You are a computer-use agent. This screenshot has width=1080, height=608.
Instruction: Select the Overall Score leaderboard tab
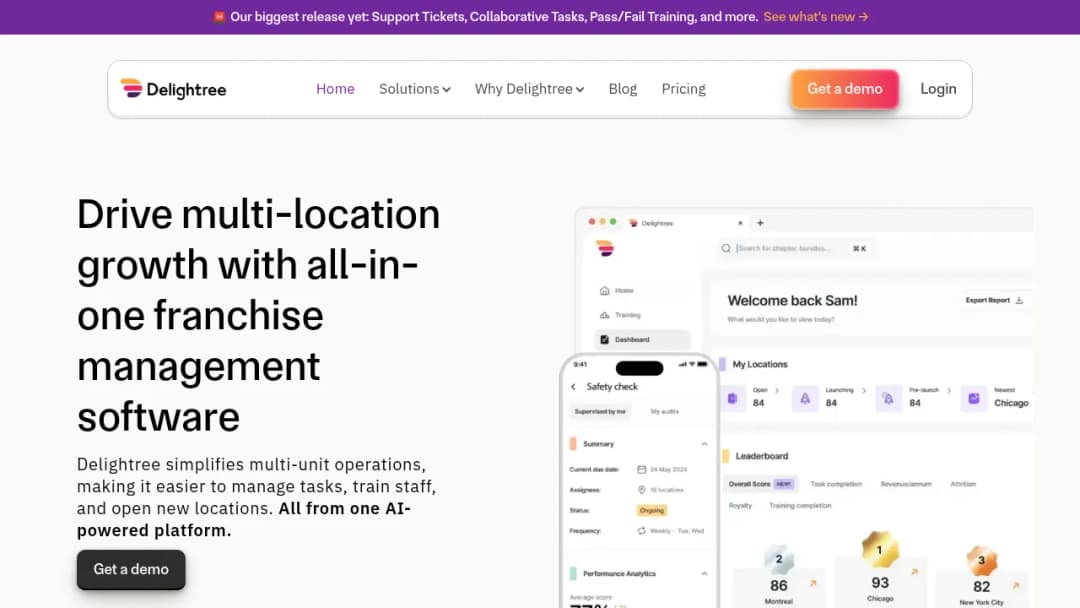[x=760, y=484]
